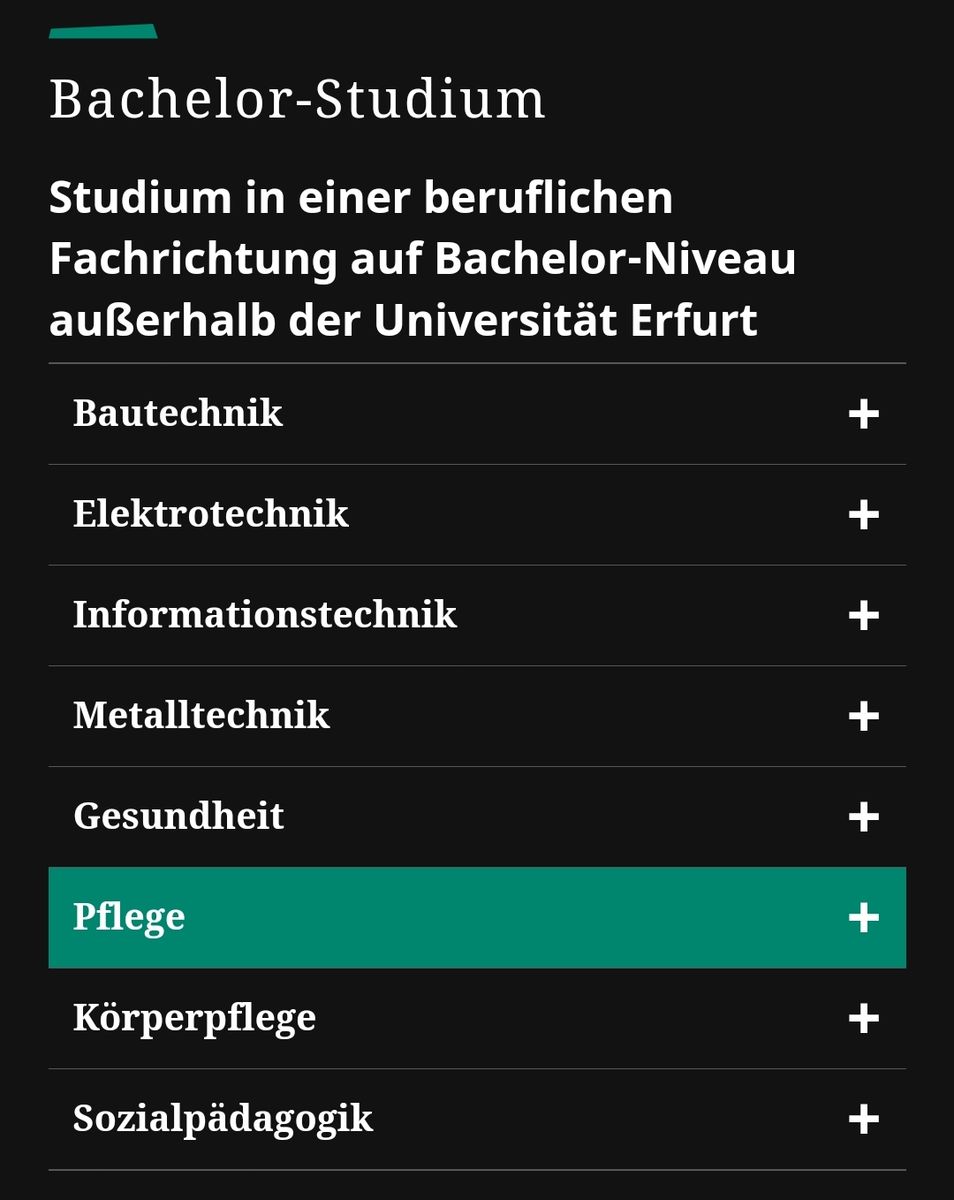Screen dimensions: 954x1200
Task: Select the Gesundheit accordion label
Action: pos(179,817)
